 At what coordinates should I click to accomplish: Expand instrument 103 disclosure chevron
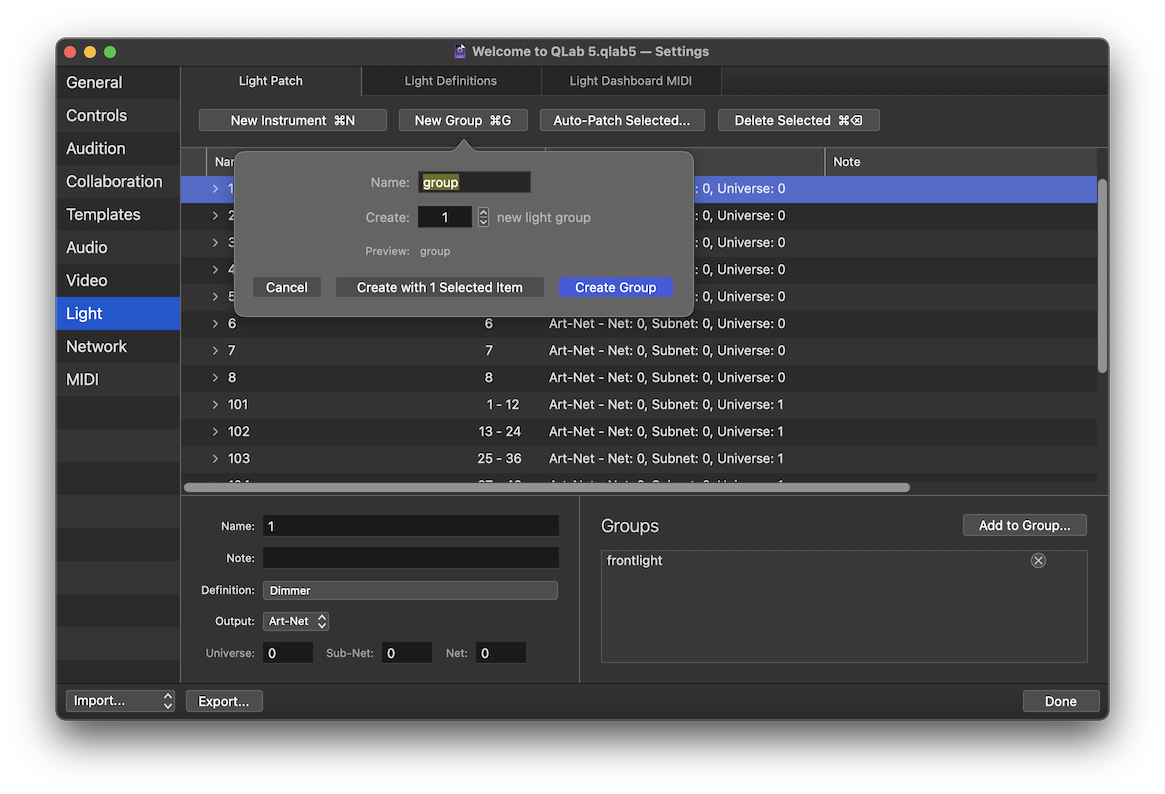coord(215,459)
